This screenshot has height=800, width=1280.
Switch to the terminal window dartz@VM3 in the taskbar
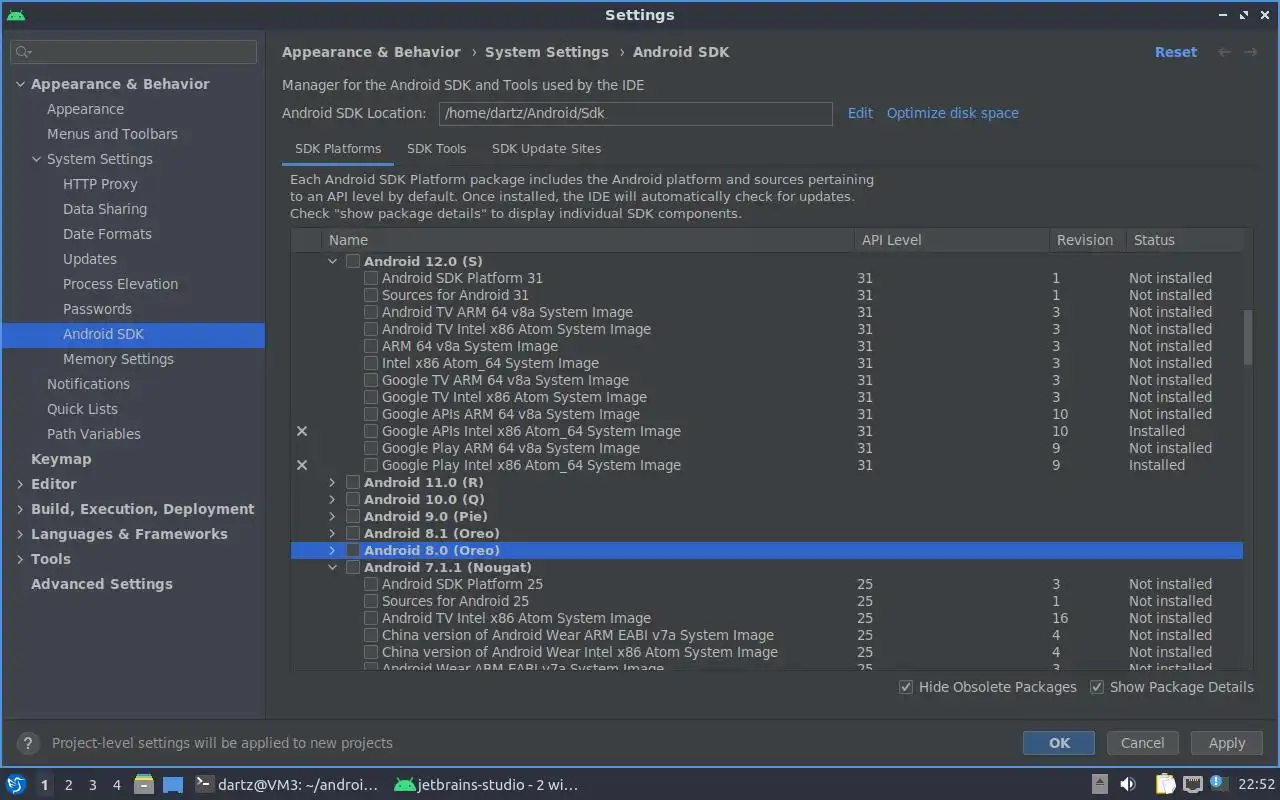click(287, 785)
